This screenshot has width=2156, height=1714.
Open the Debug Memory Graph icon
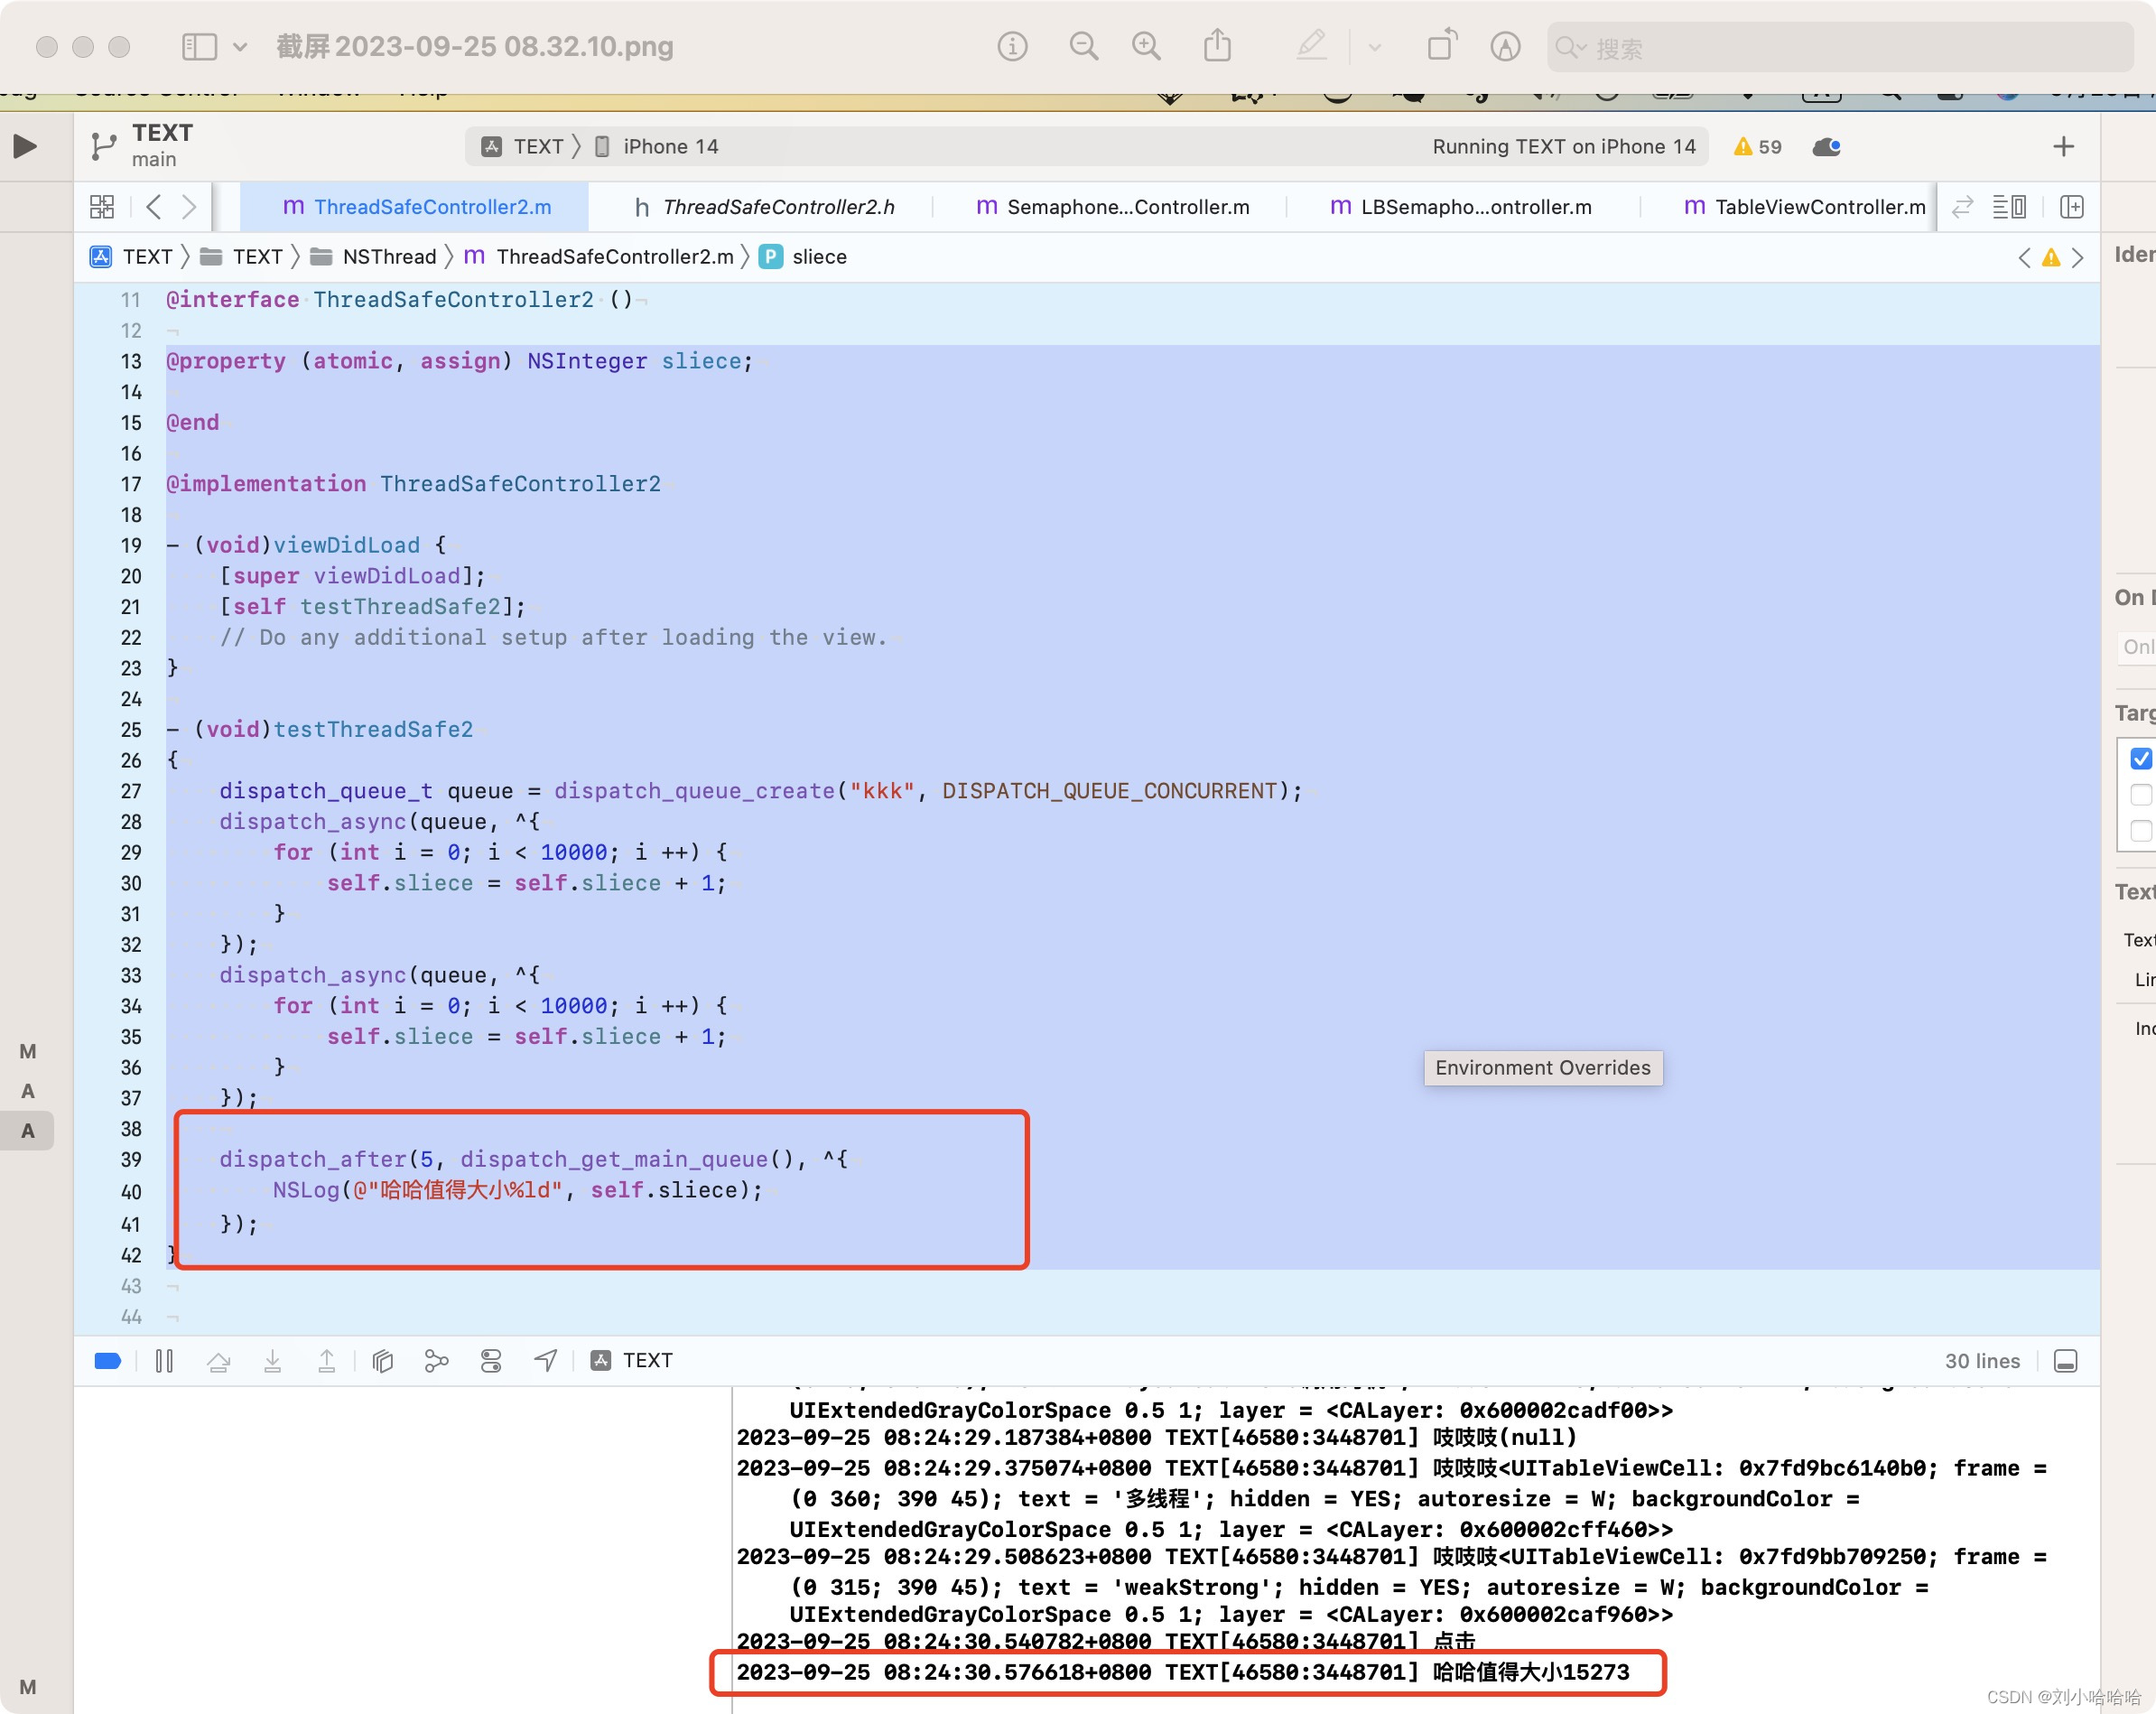(x=437, y=1361)
